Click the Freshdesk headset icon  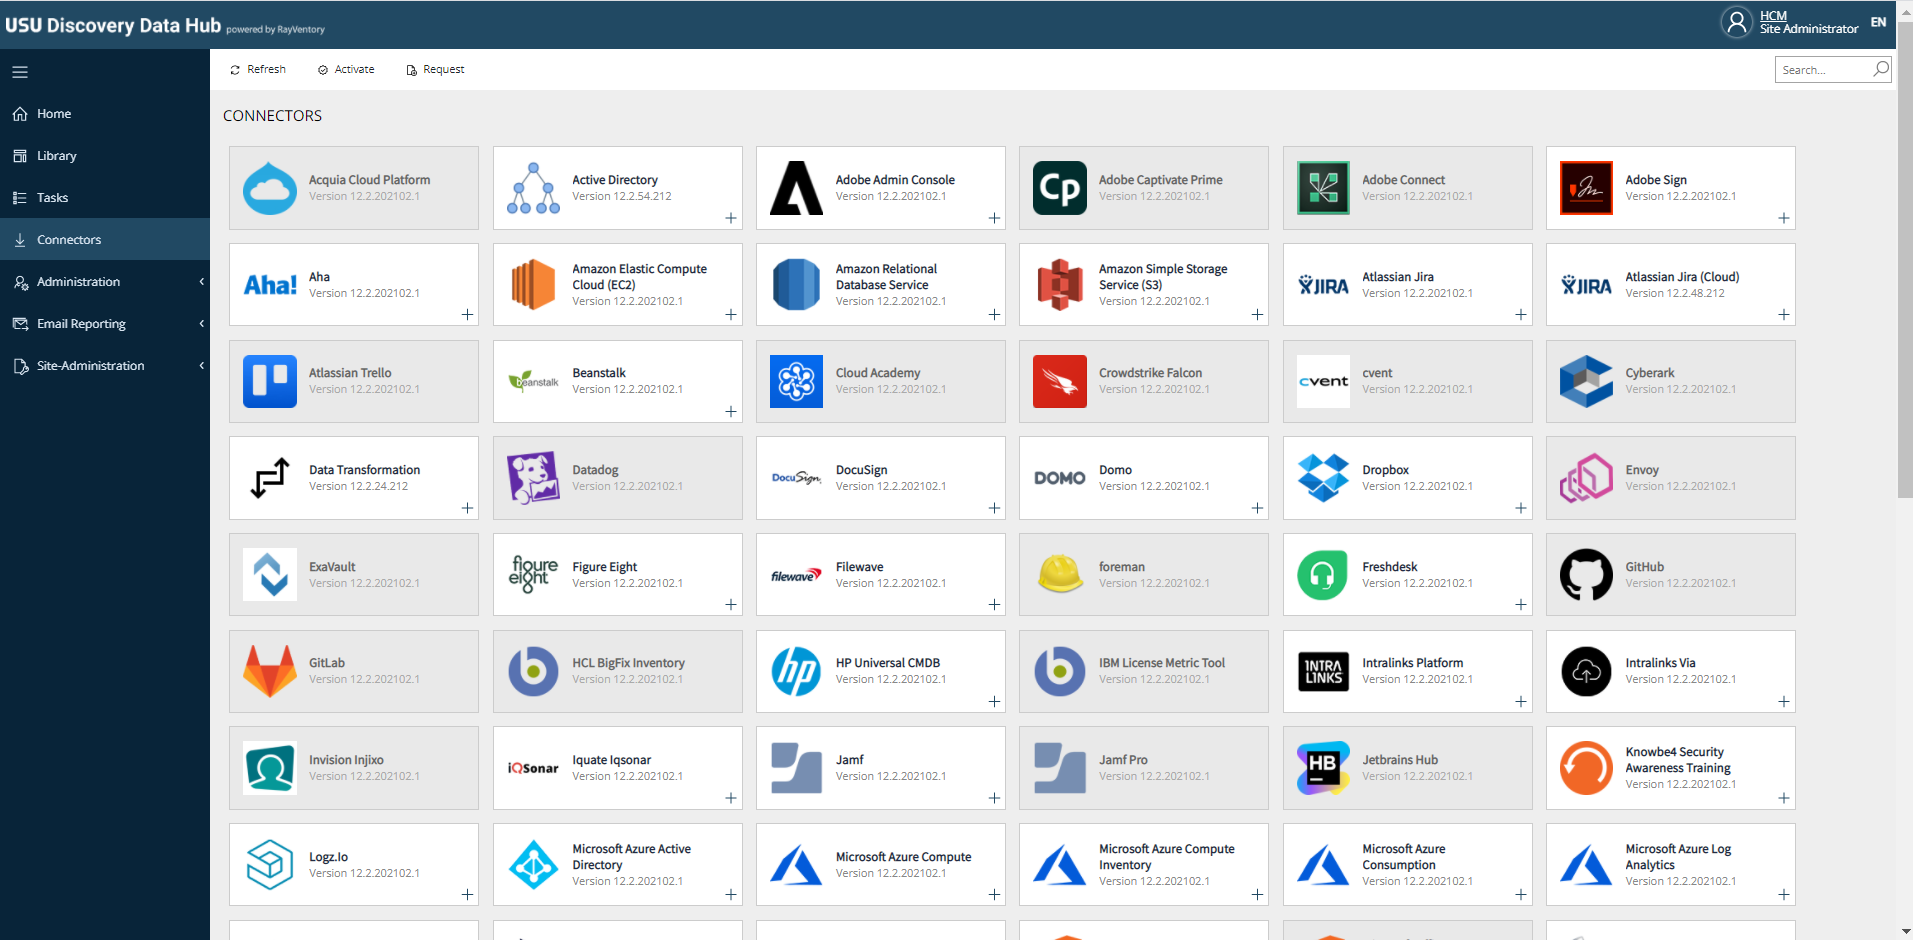click(1323, 575)
